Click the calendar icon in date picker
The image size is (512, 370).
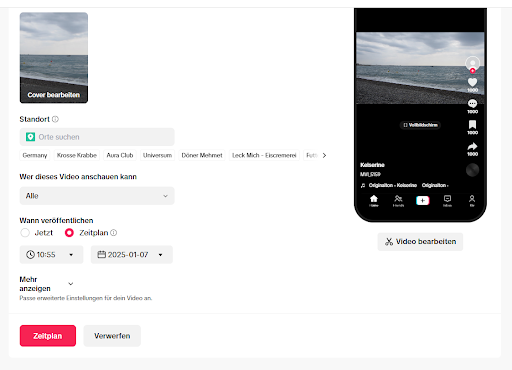pyautogui.click(x=101, y=254)
